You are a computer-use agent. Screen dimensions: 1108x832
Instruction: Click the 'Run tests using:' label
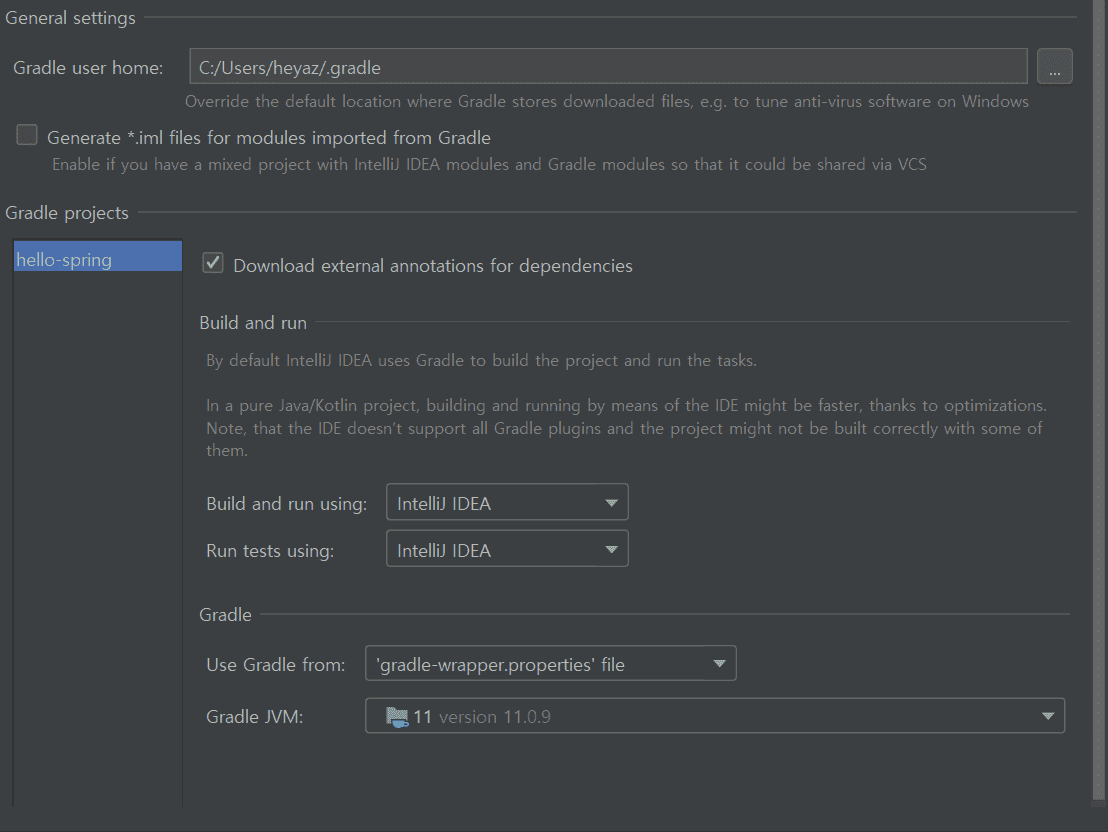pos(270,551)
